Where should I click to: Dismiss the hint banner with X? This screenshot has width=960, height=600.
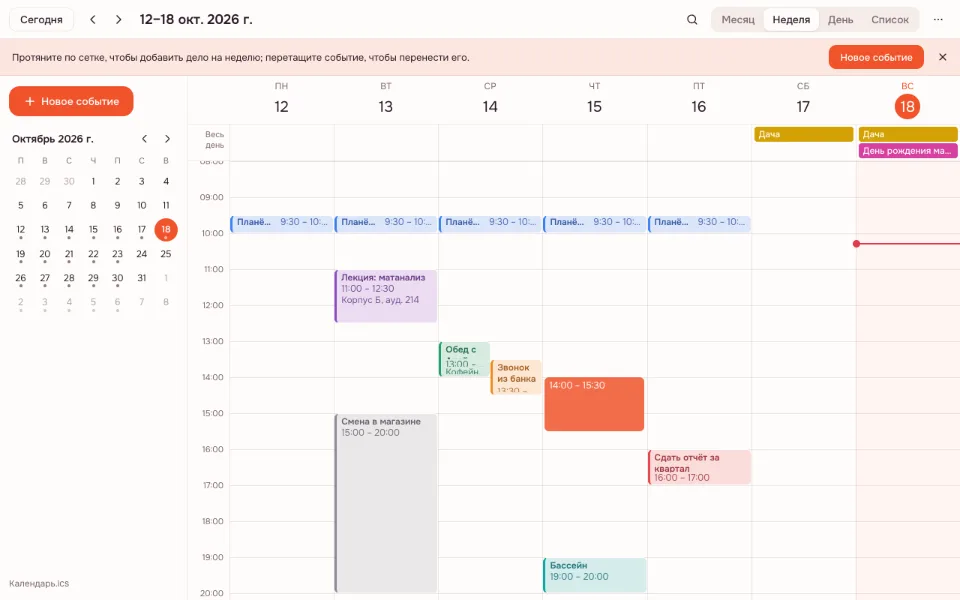pyautogui.click(x=943, y=57)
